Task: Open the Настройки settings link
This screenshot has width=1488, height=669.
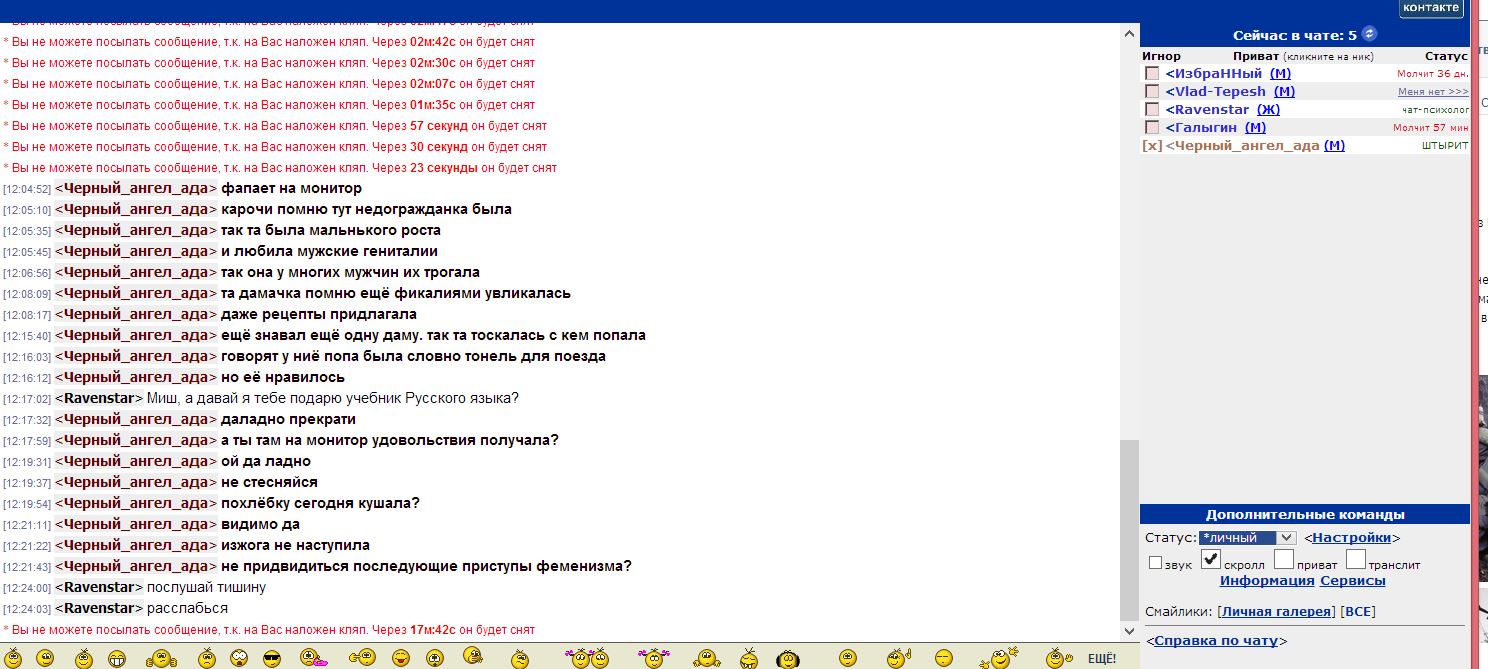Action: coord(1351,538)
